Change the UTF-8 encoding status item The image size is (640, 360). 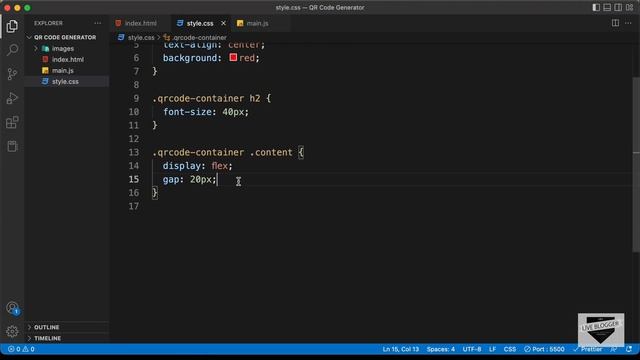471,349
